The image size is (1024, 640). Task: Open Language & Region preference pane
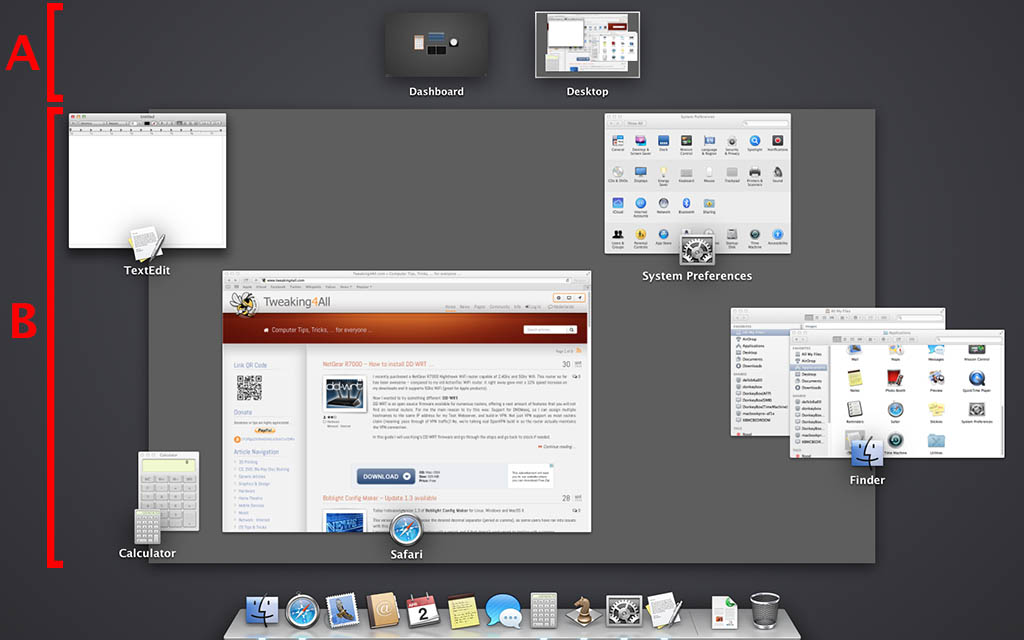coord(709,144)
